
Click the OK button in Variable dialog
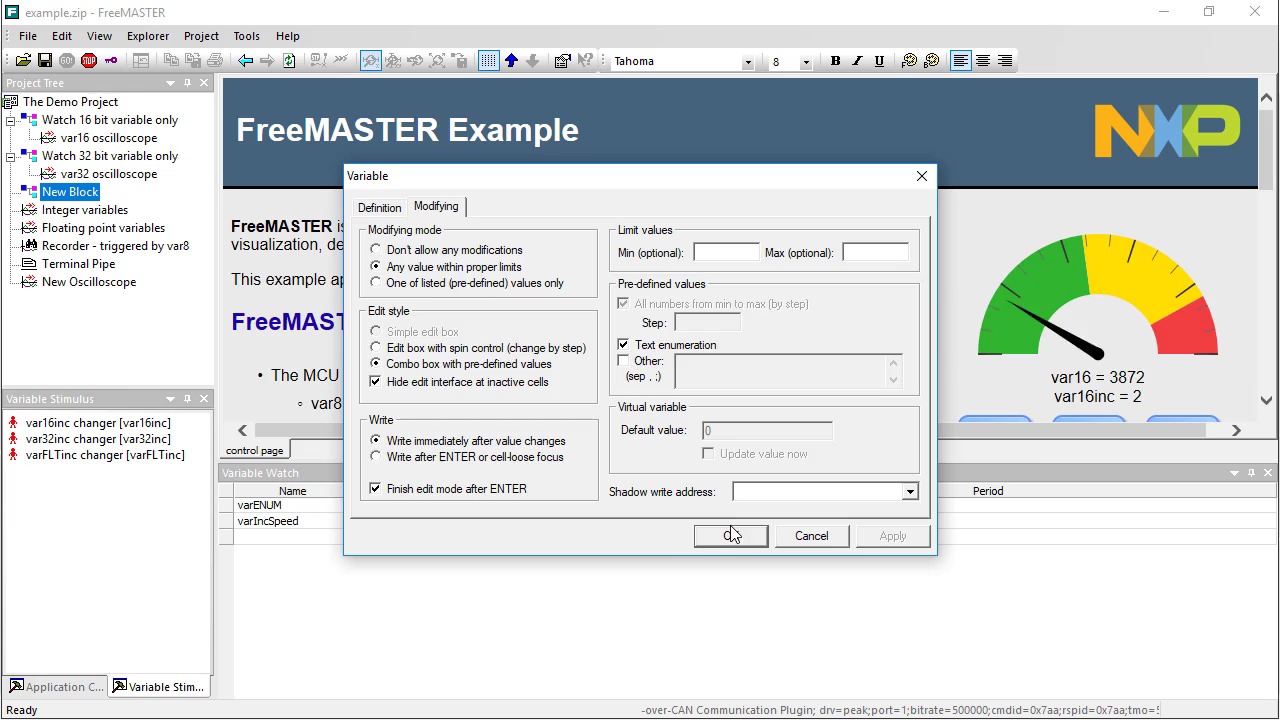tap(730, 535)
